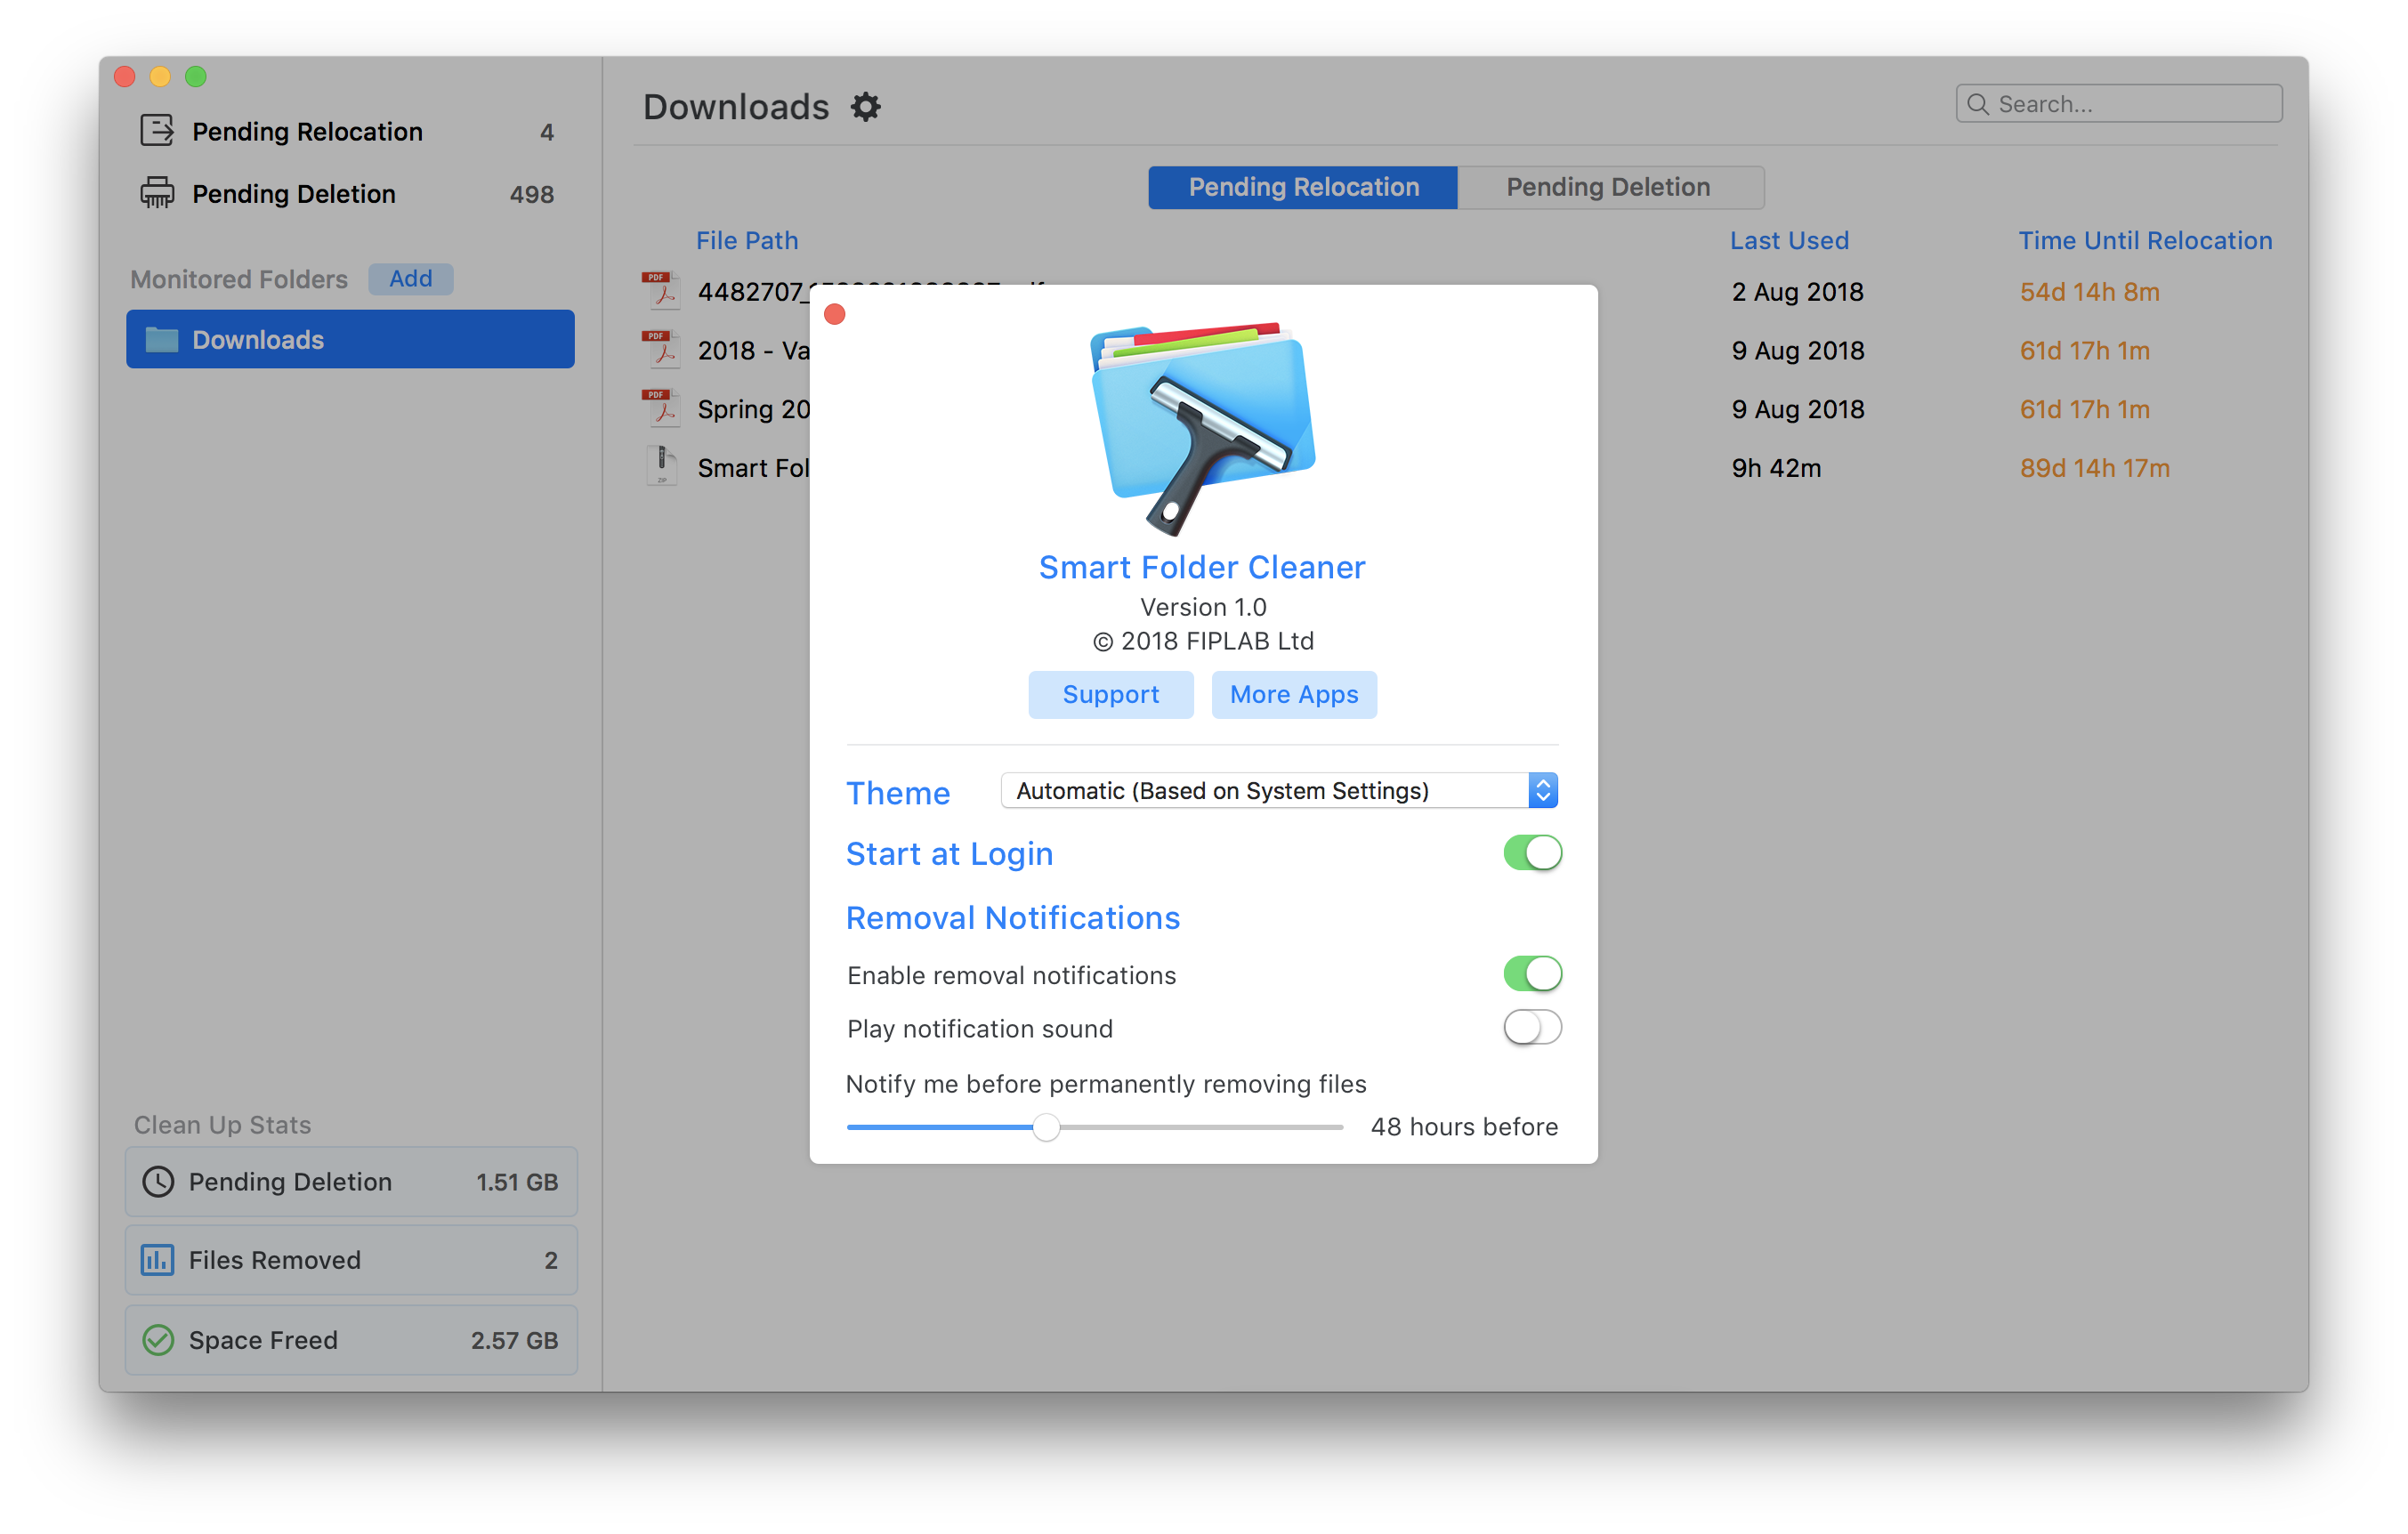Viewport: 2408px width, 1534px height.
Task: Click in the Search field
Action: click(x=2119, y=104)
